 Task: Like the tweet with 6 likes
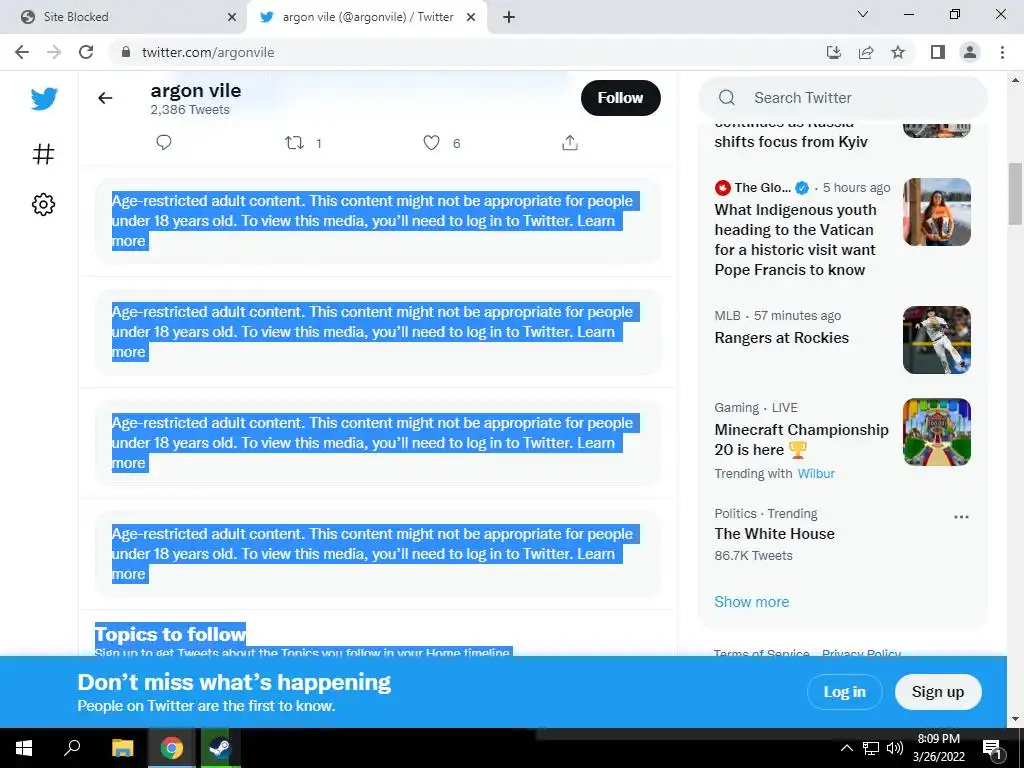click(x=432, y=142)
